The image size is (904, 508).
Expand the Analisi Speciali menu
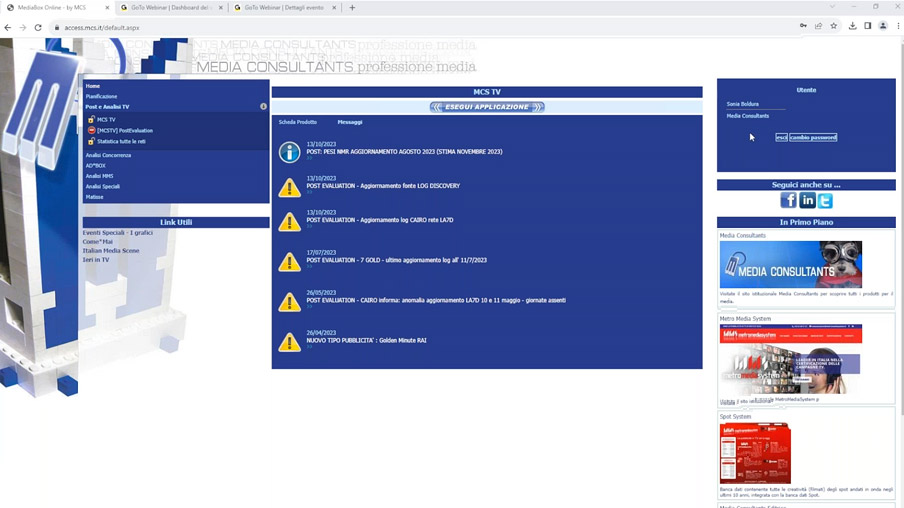pos(102,187)
